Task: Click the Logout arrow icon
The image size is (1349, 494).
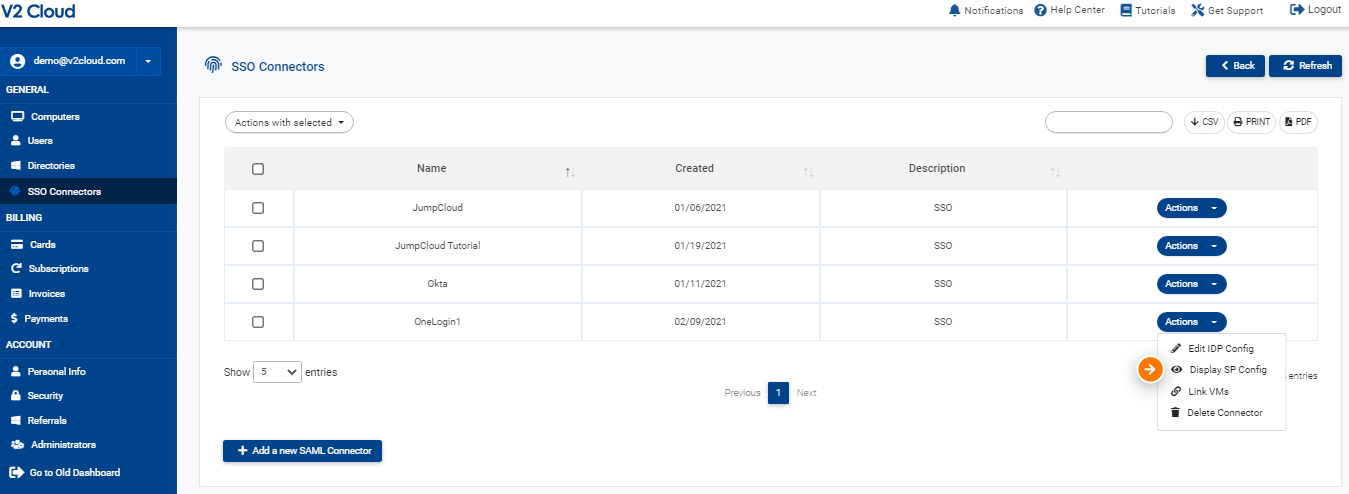Action: (x=1298, y=9)
